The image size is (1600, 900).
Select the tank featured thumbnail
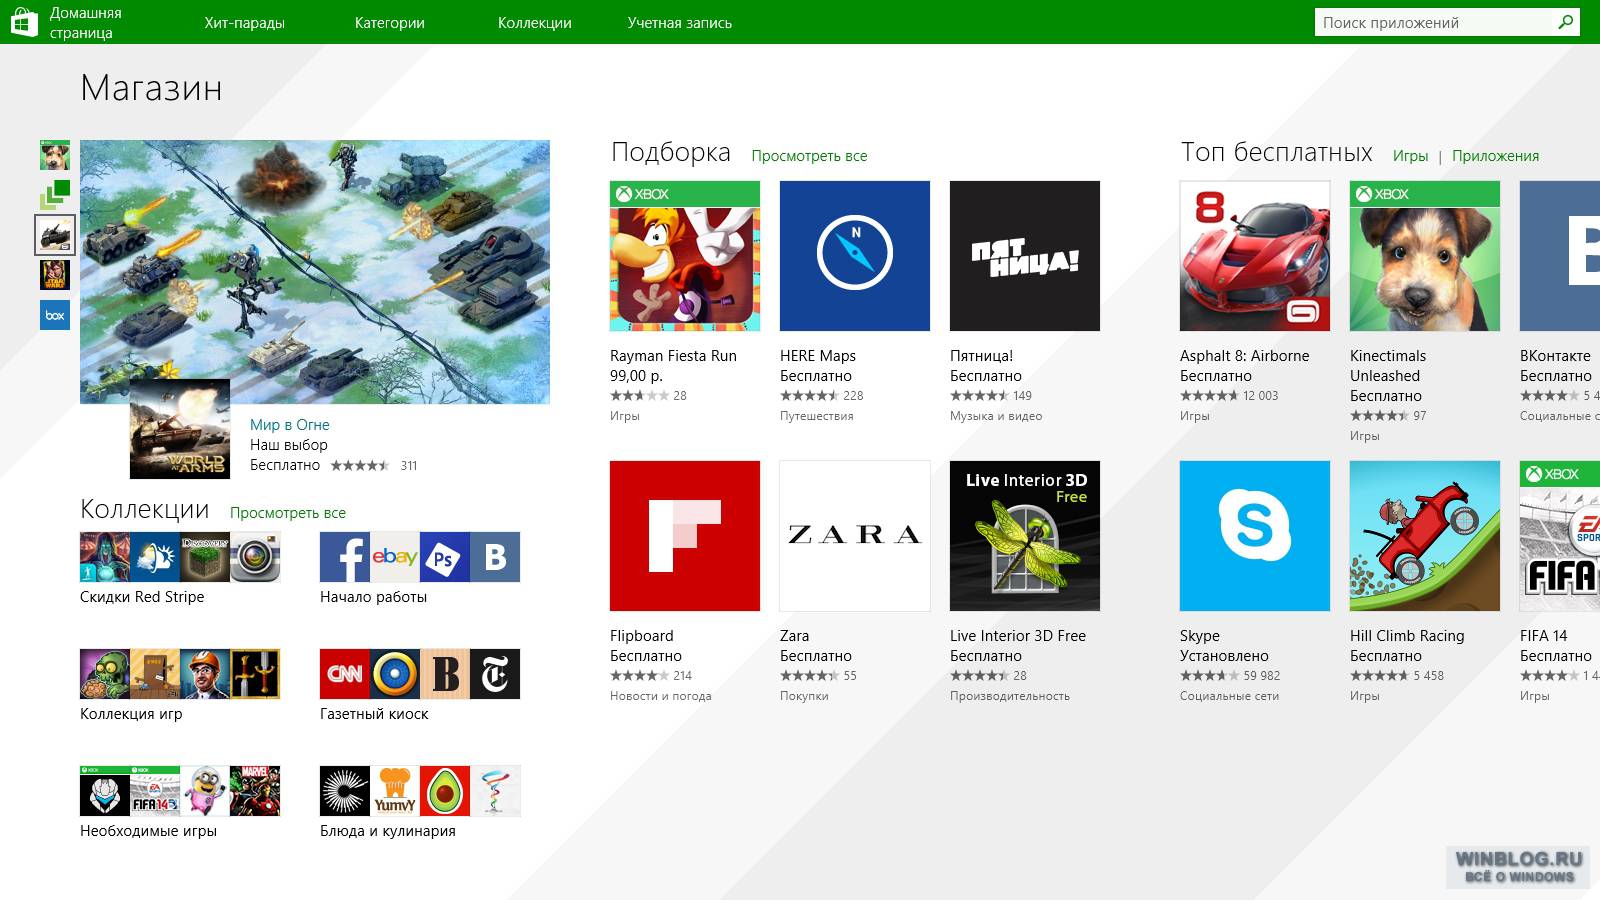point(55,235)
